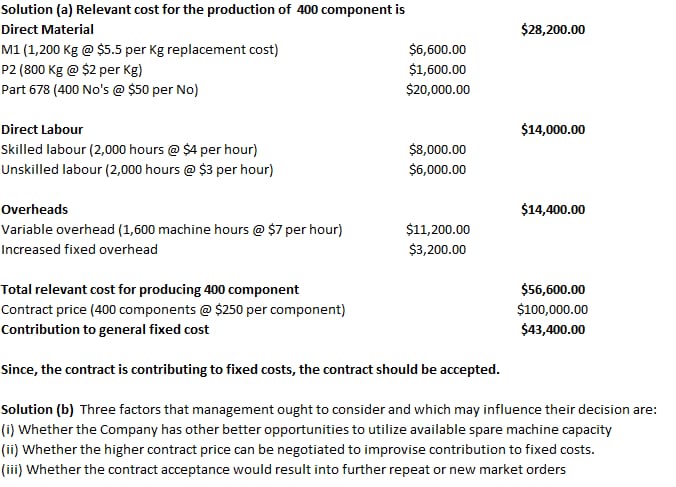Select the Variable overhead line item

click(171, 230)
